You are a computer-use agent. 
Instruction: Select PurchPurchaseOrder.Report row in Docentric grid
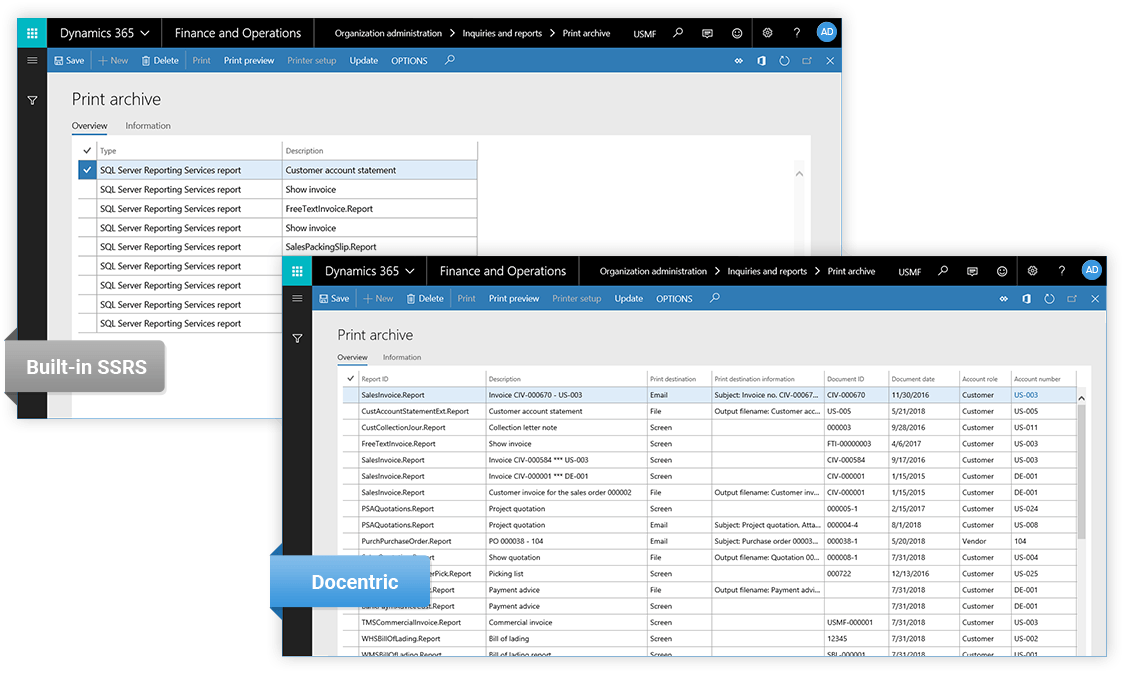coord(709,541)
